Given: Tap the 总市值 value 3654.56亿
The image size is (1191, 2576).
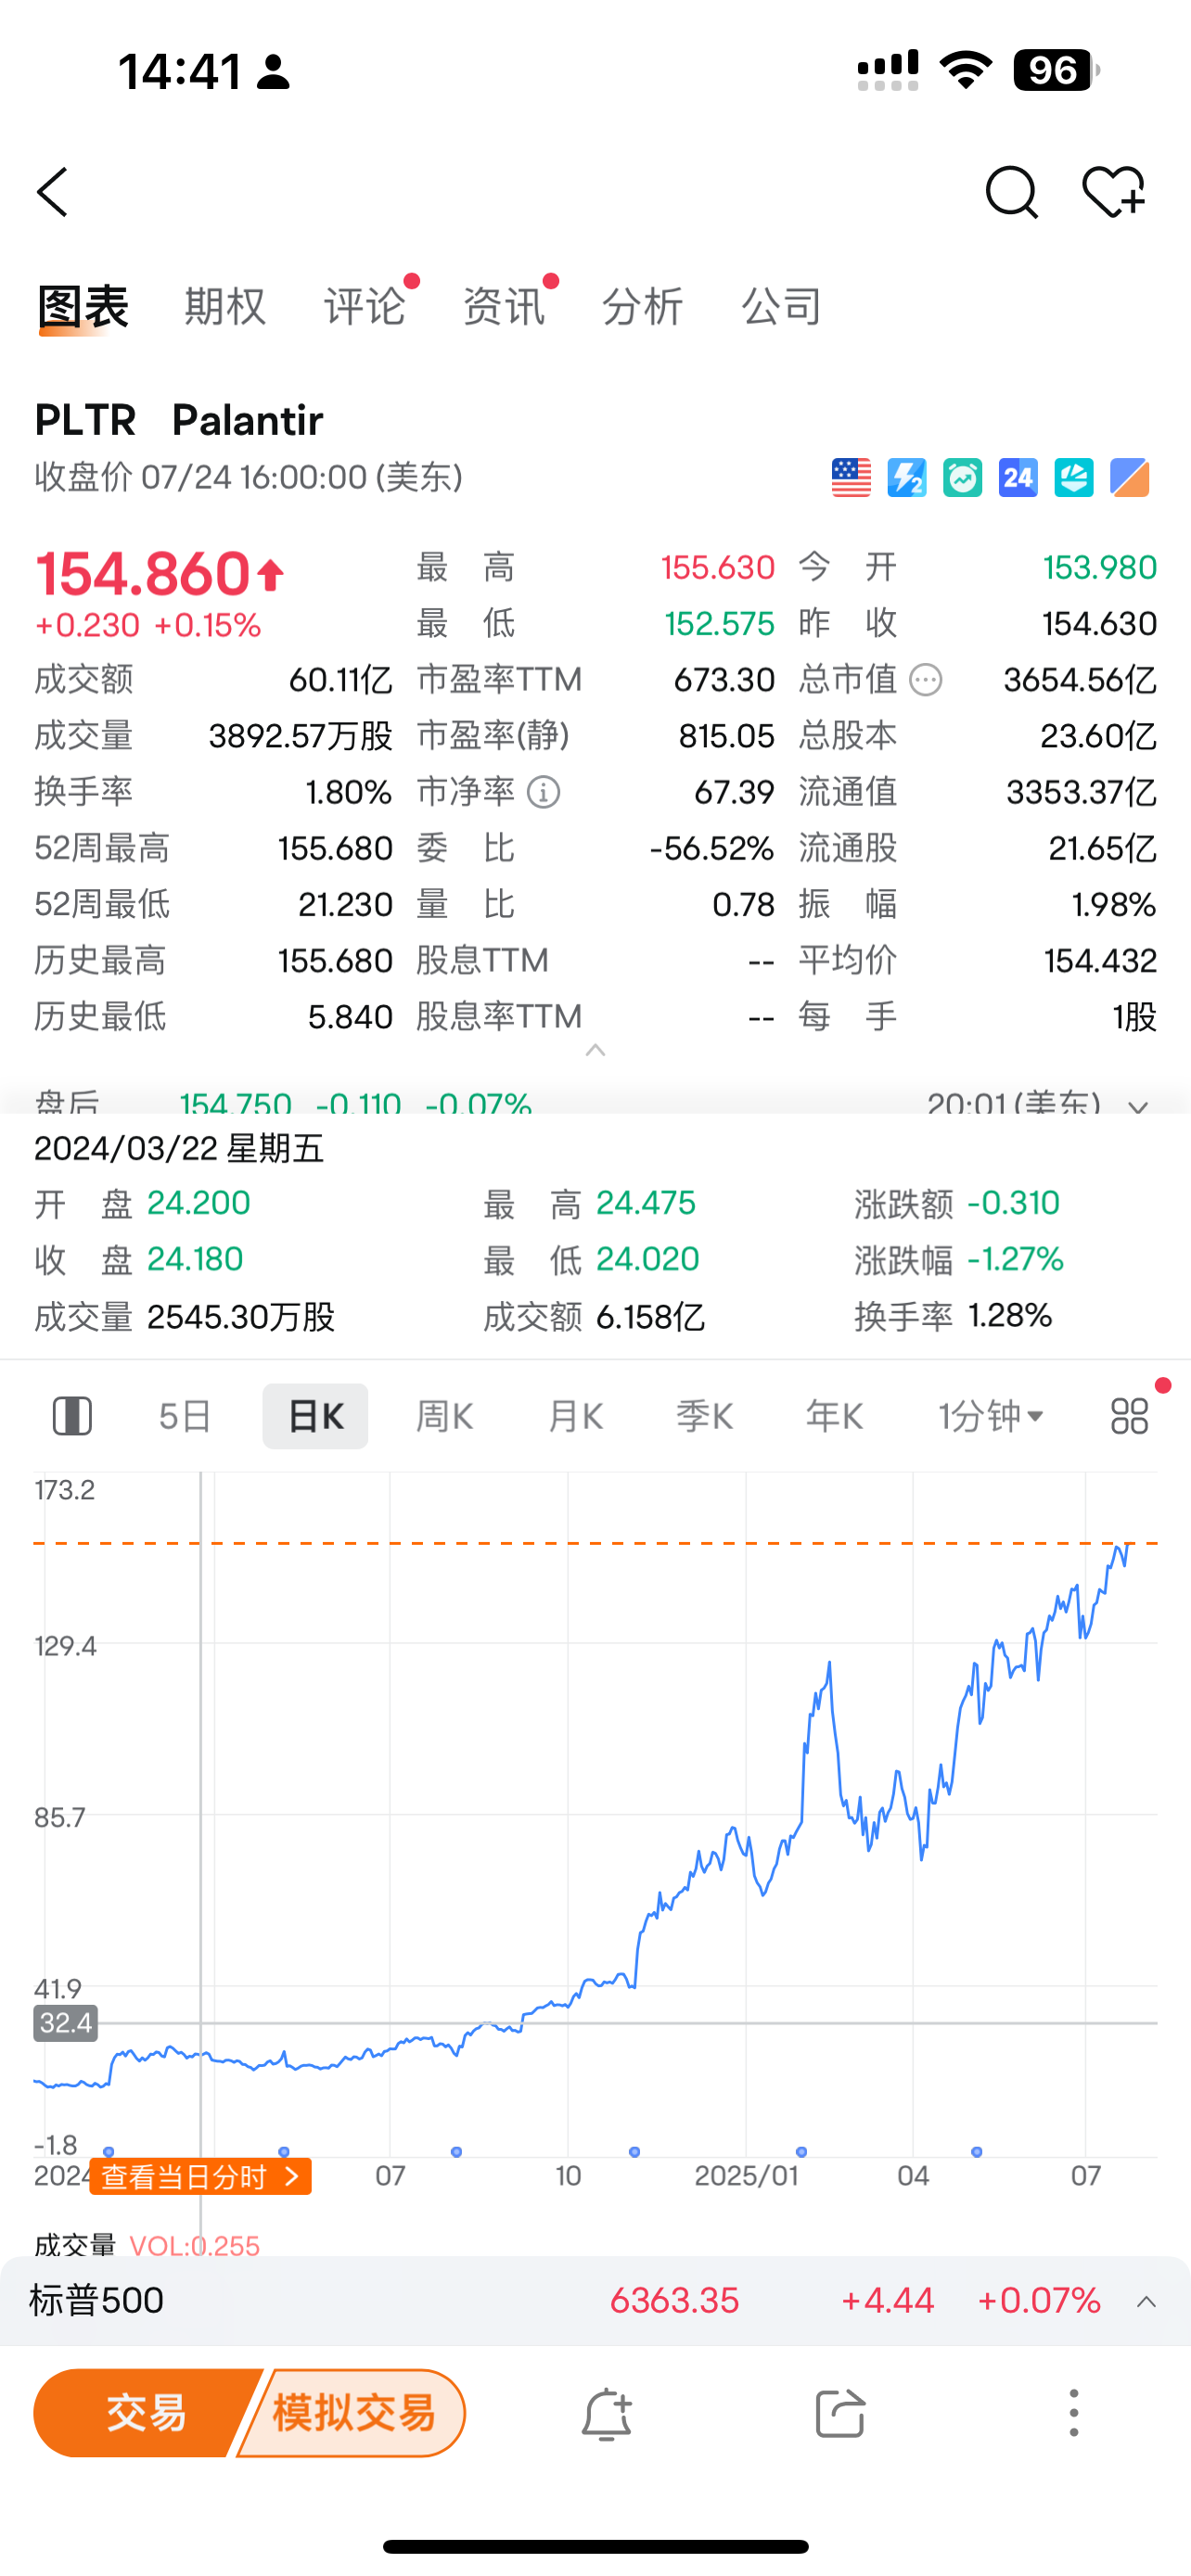Looking at the screenshot, I should pyautogui.click(x=1080, y=680).
